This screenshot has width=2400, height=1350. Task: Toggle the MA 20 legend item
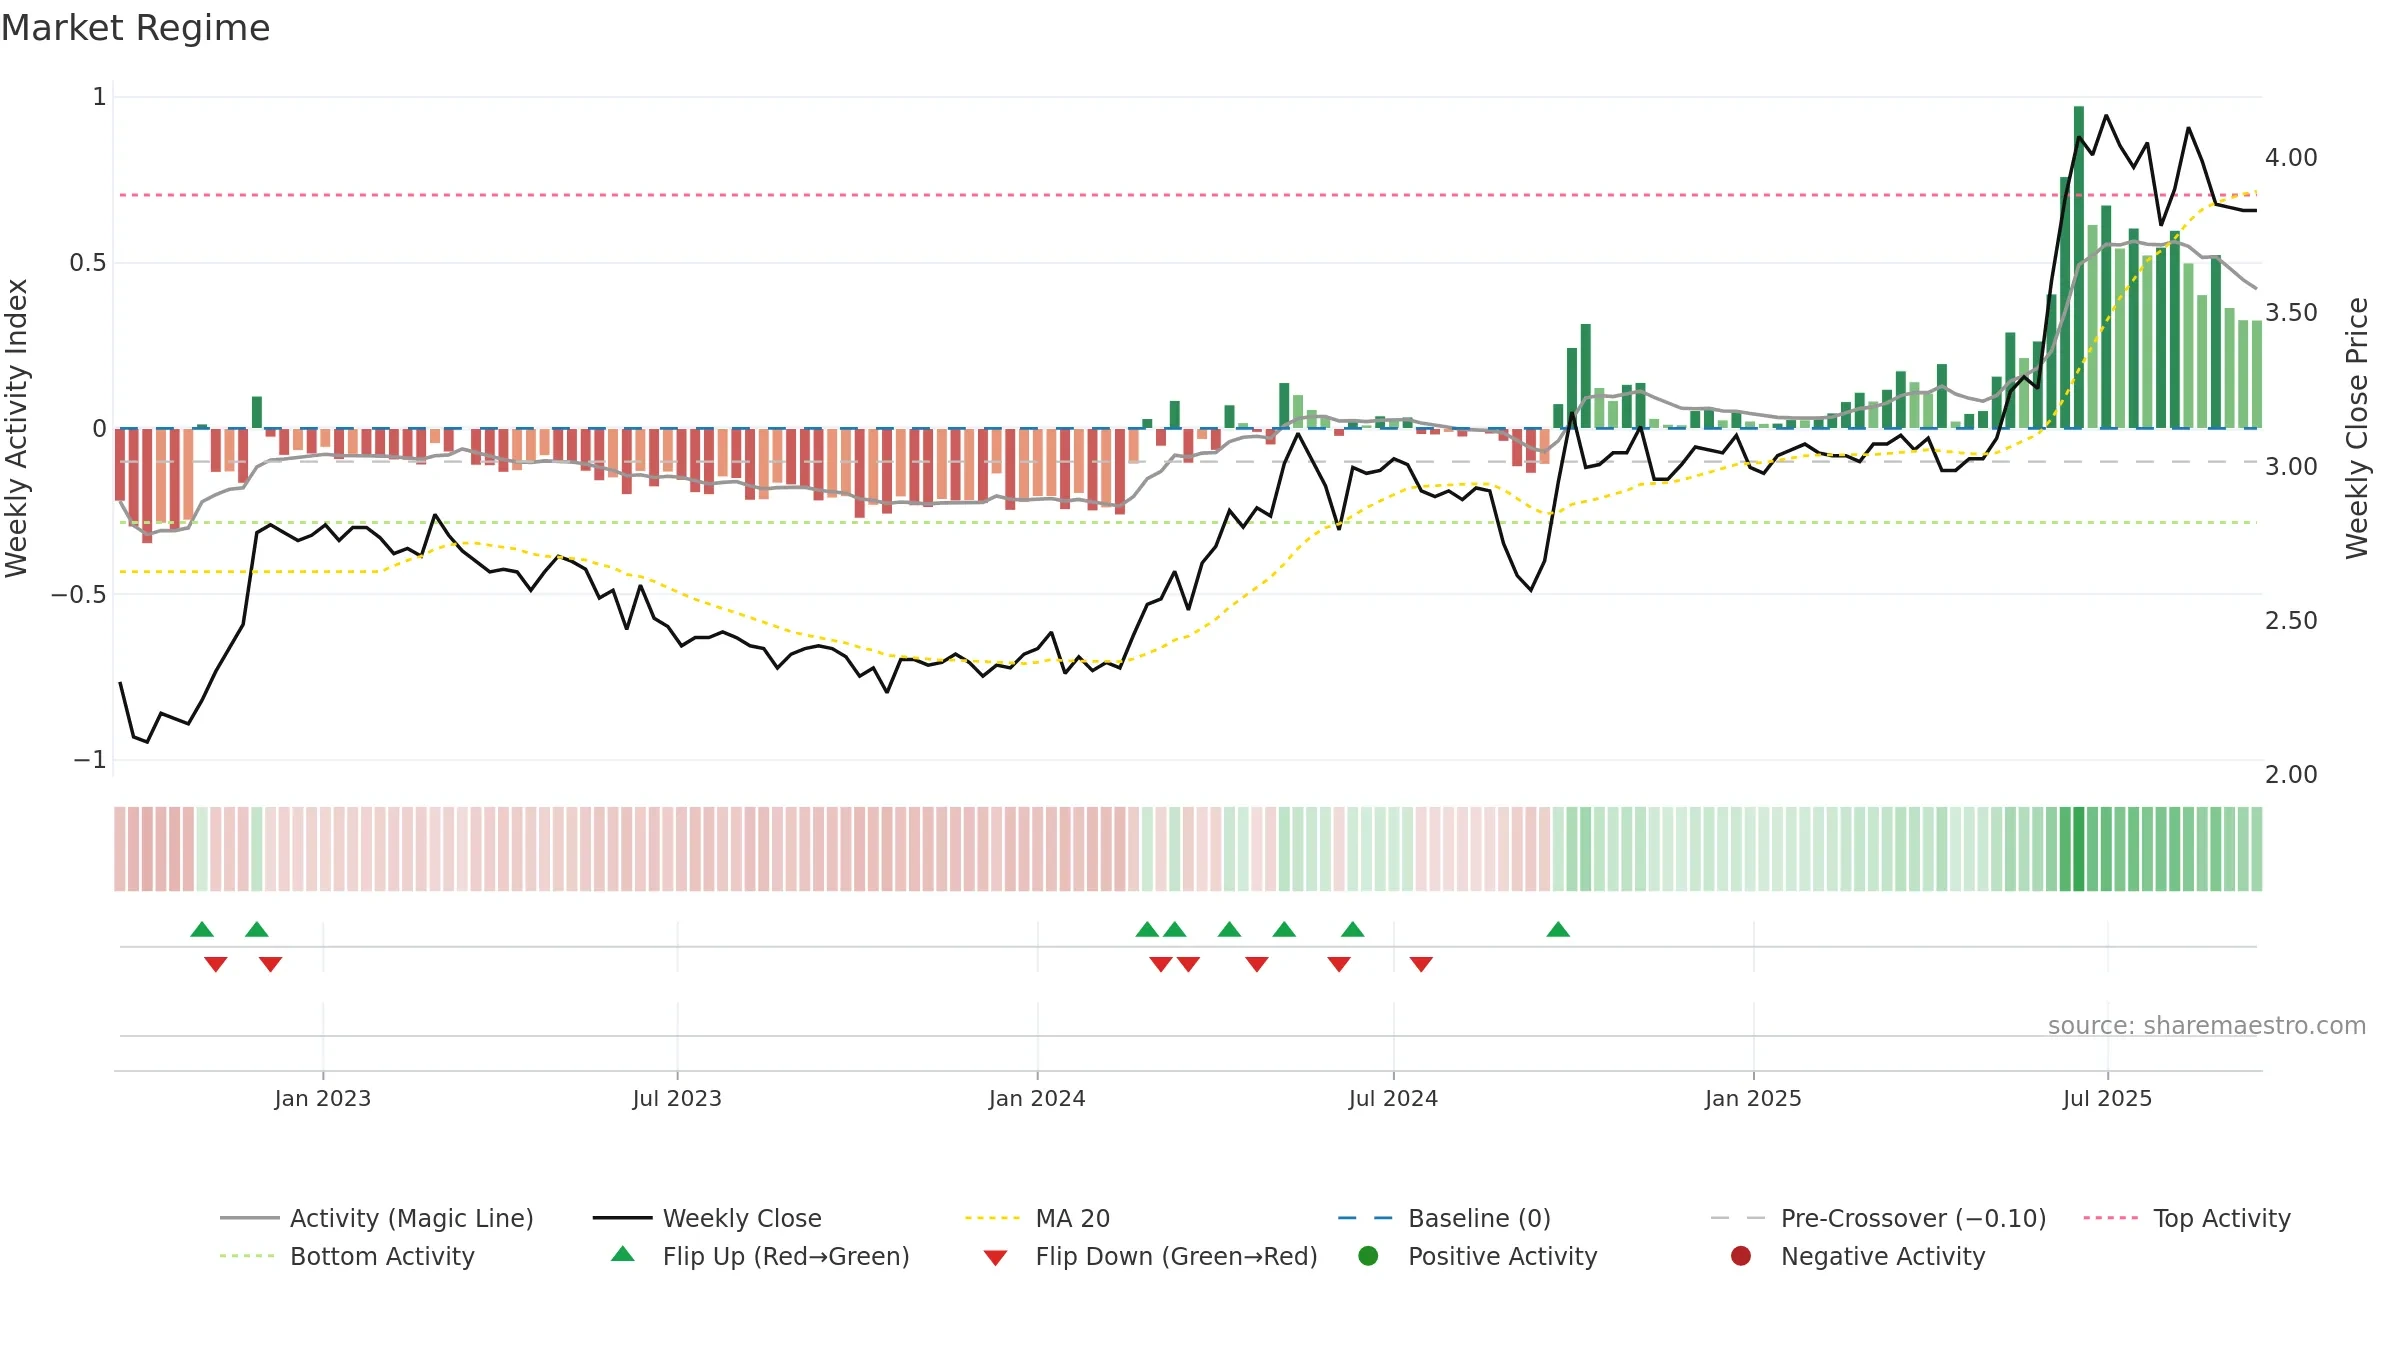1037,1218
